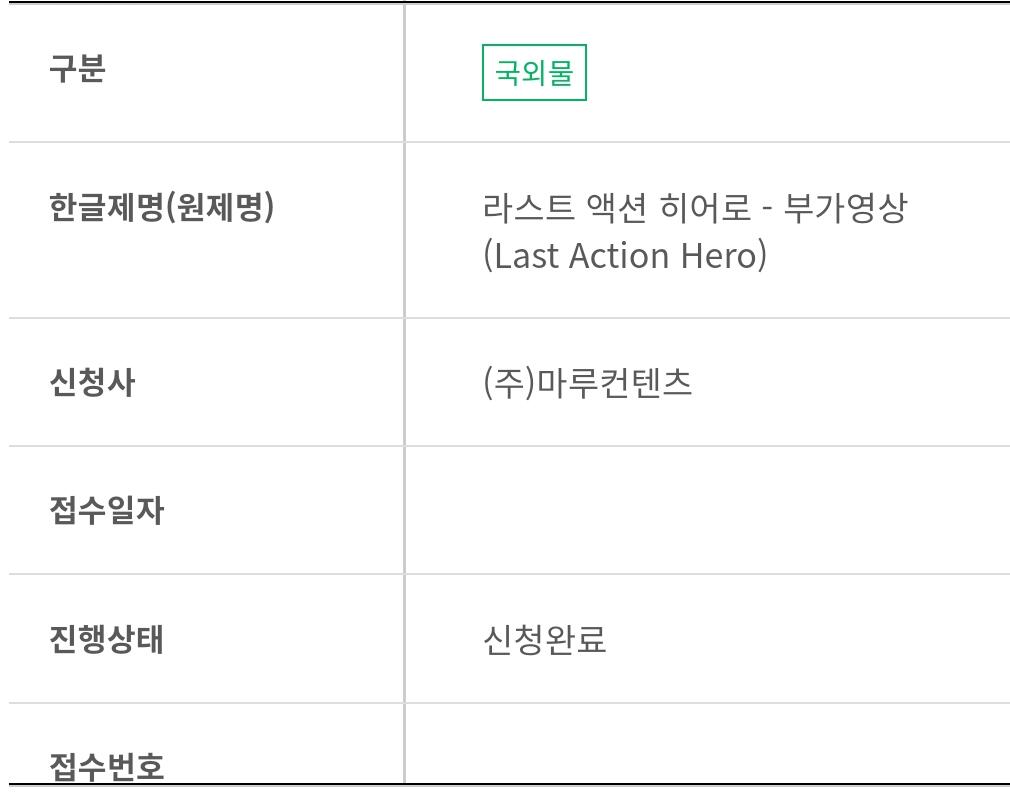
Task: Click the word Last in original title
Action: (526, 256)
